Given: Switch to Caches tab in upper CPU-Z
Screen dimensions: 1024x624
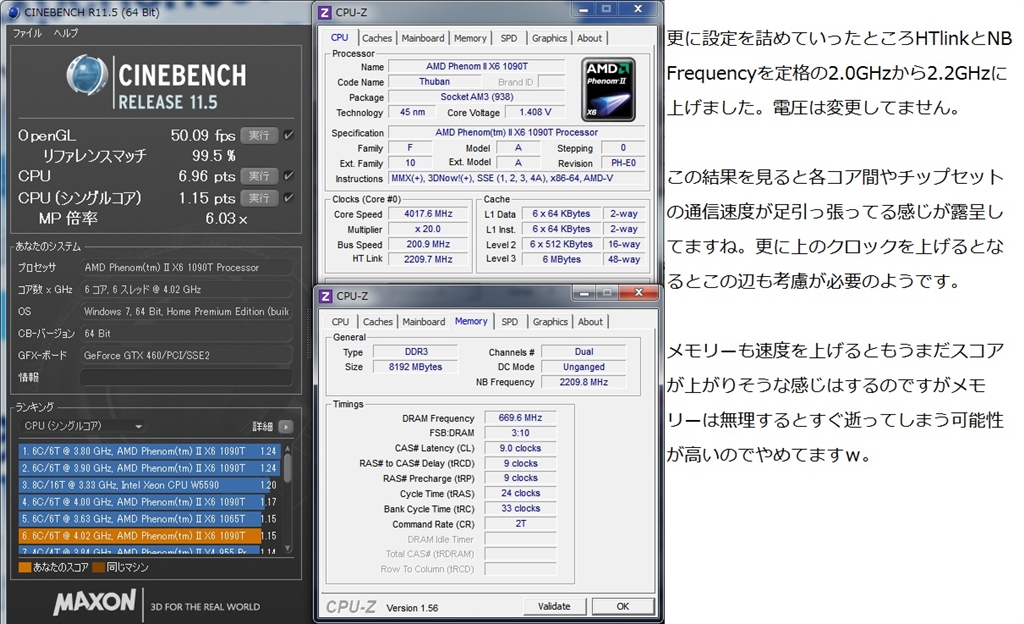Looking at the screenshot, I should 377,38.
